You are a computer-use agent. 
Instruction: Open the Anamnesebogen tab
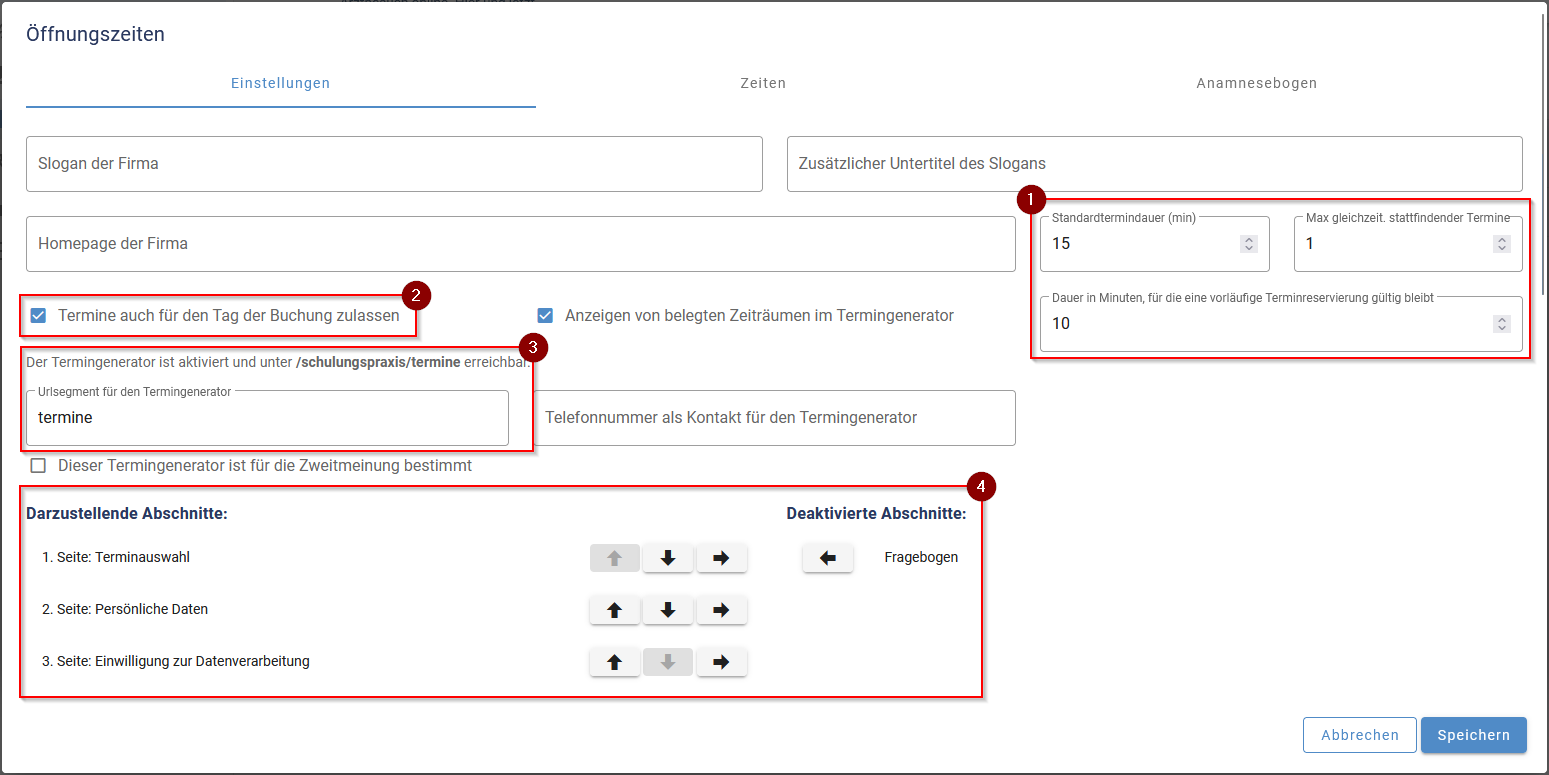[1256, 84]
